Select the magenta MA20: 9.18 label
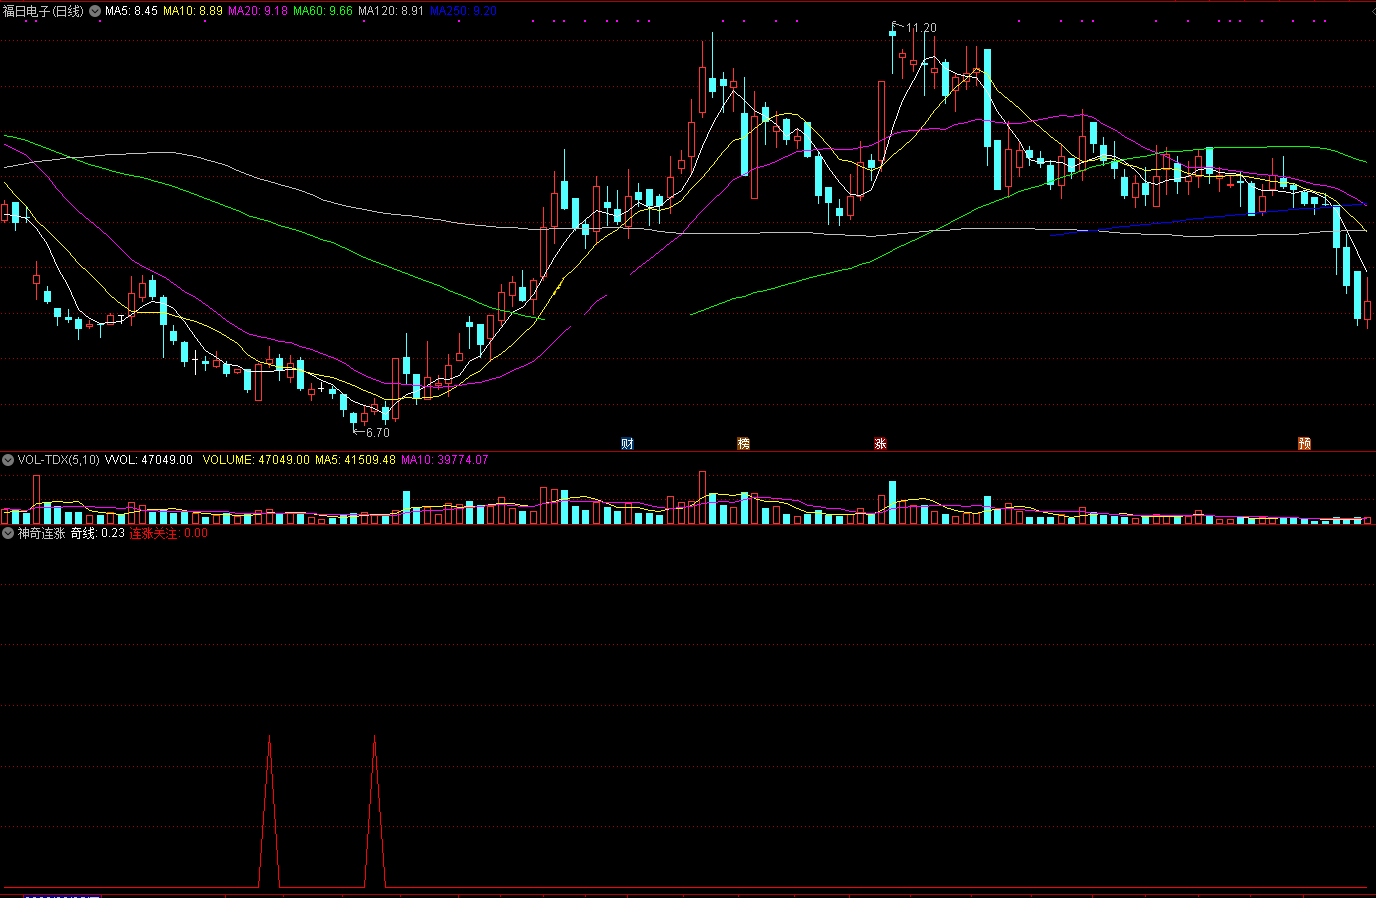 coord(258,11)
